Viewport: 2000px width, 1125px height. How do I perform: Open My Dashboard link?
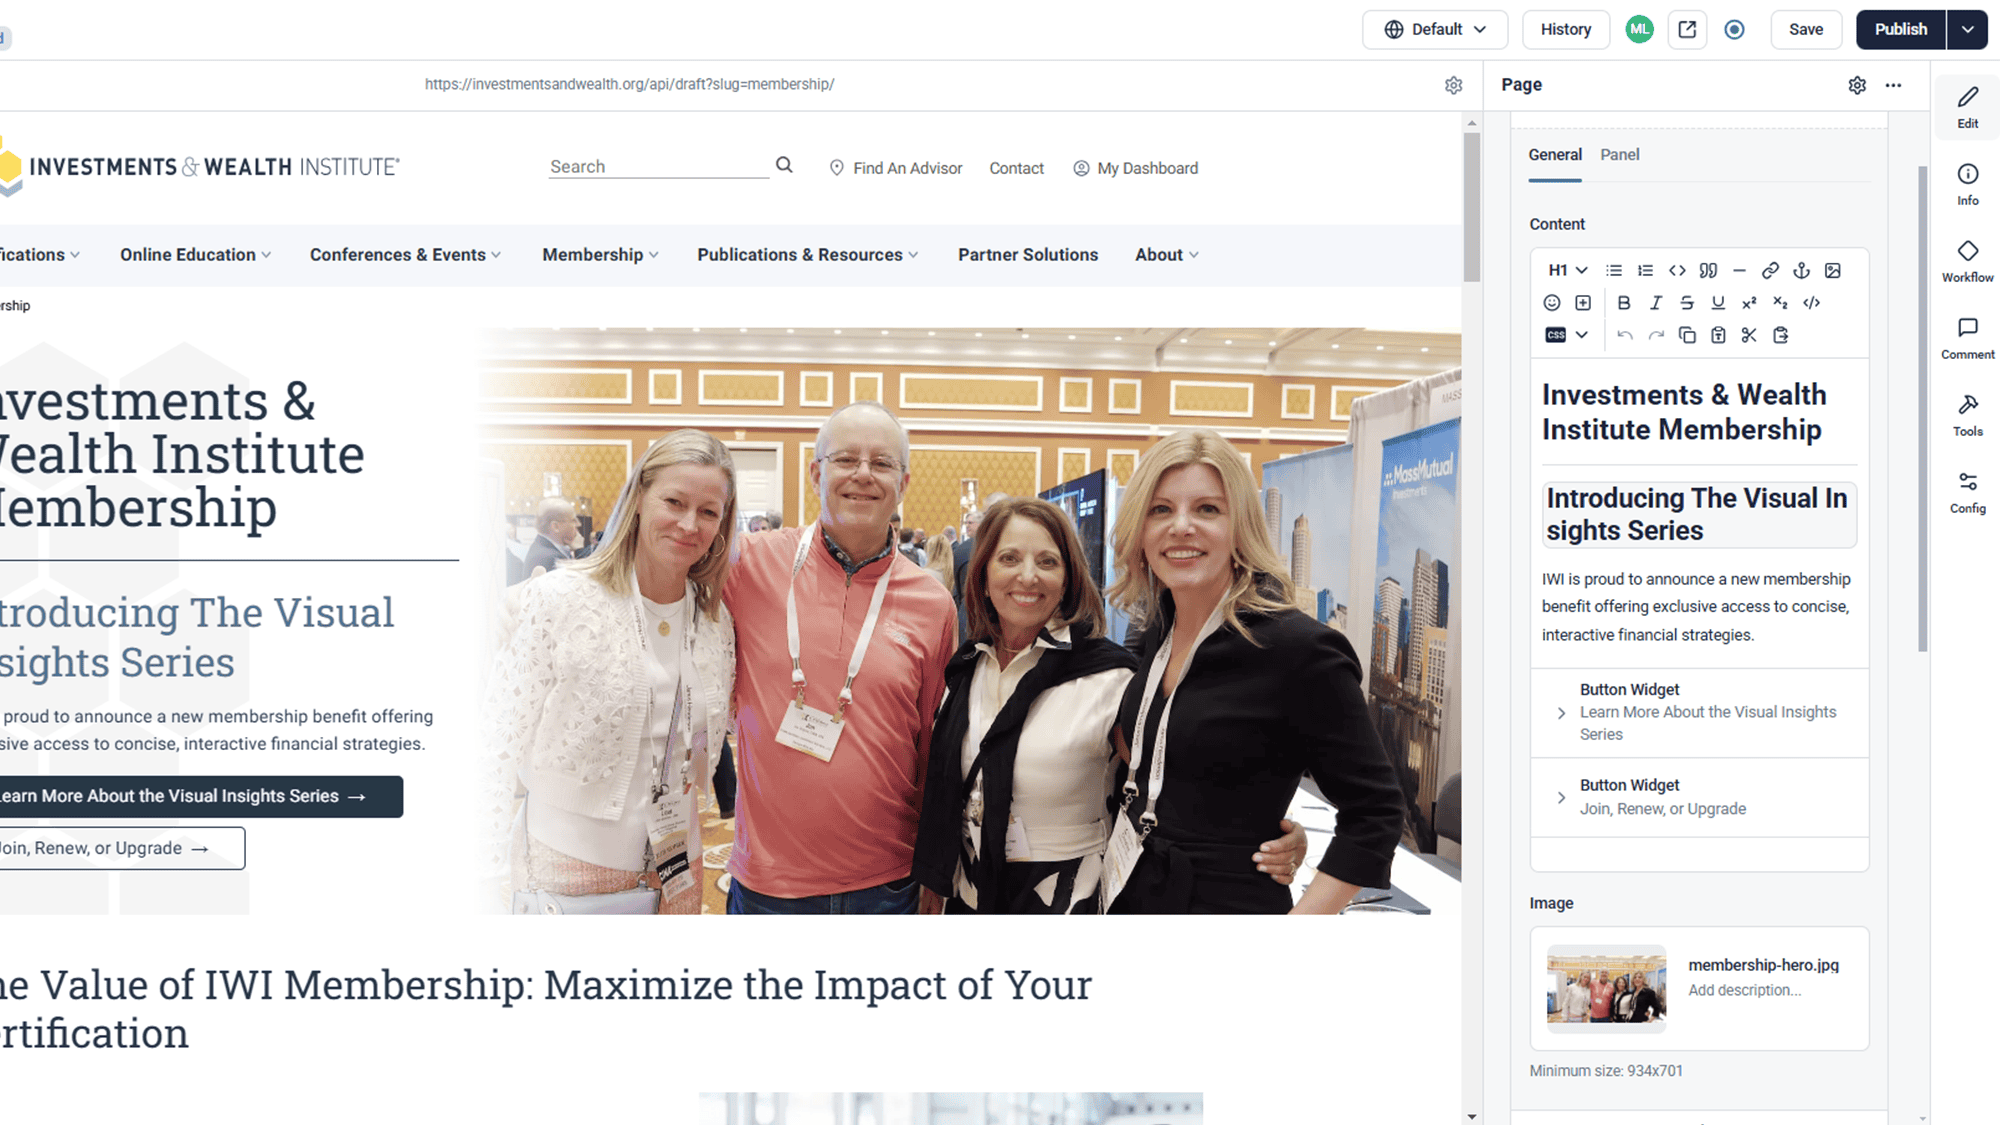[x=1135, y=168]
